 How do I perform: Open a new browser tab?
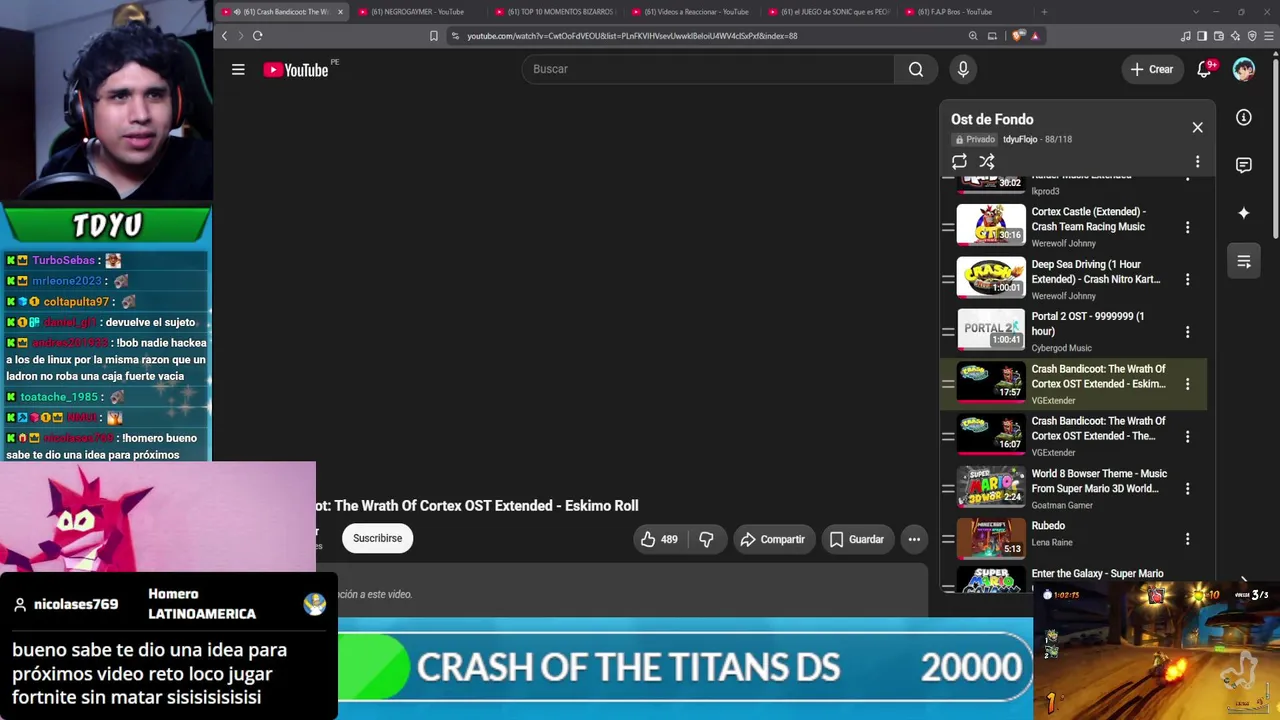click(x=1044, y=12)
